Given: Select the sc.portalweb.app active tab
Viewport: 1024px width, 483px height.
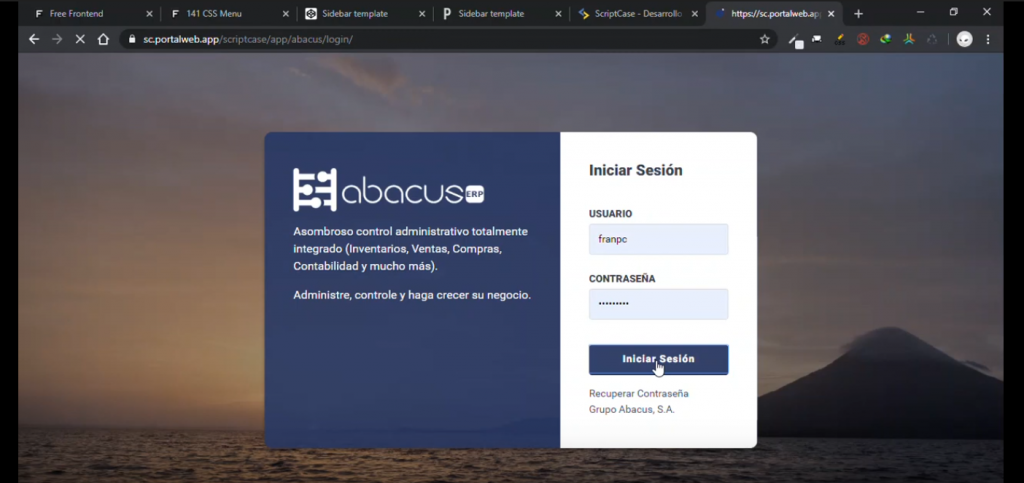Looking at the screenshot, I should pos(776,14).
